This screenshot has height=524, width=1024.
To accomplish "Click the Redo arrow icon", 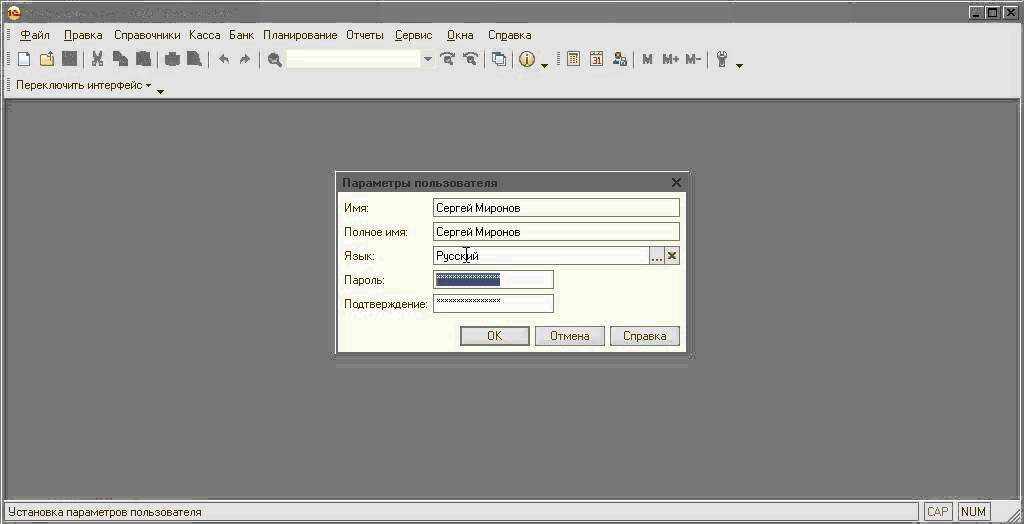I will [245, 59].
